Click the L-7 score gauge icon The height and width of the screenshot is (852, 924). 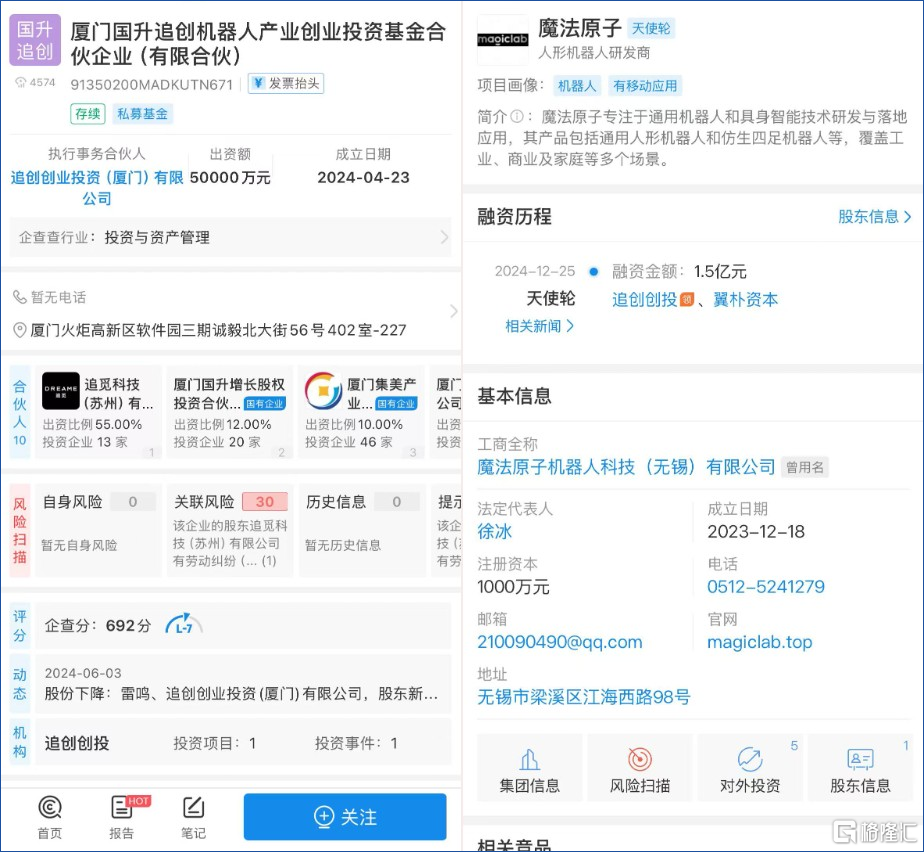coord(184,626)
